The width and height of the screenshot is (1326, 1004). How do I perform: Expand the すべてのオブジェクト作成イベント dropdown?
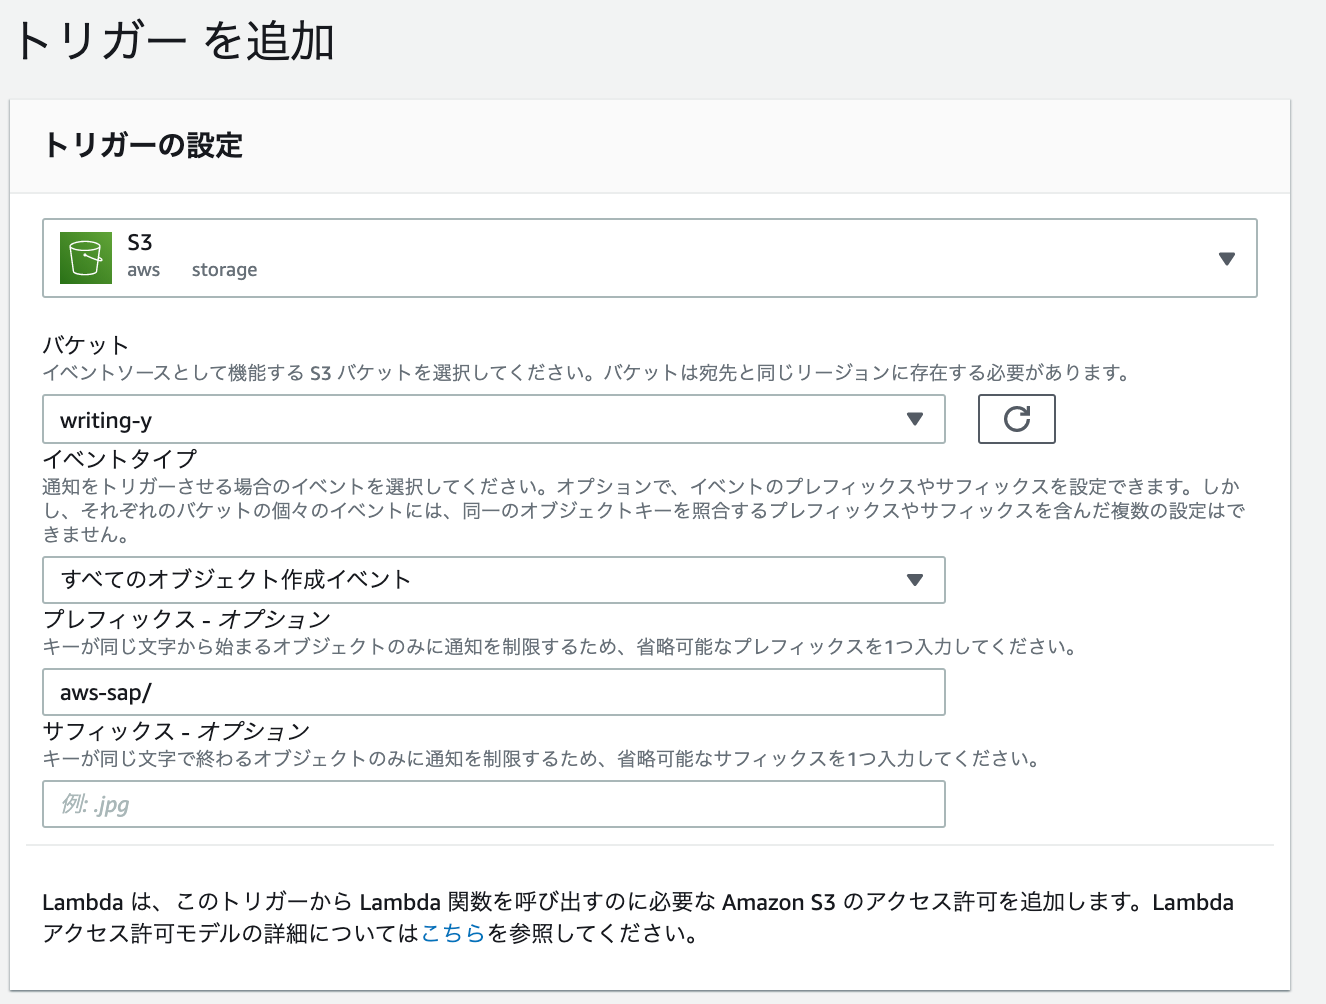(x=494, y=580)
